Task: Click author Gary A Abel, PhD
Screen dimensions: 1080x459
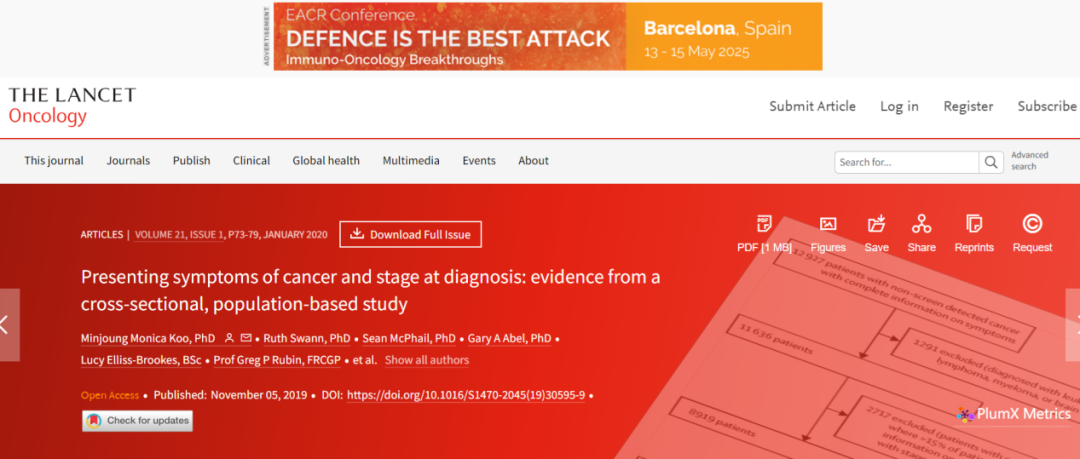Action: (509, 339)
